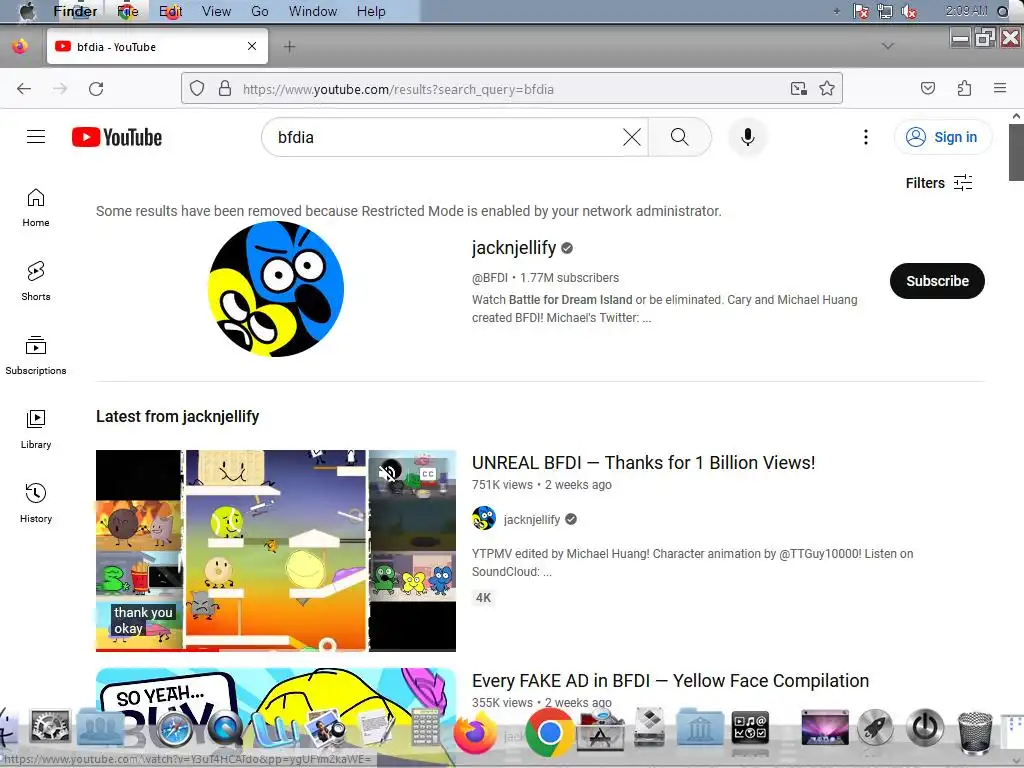1024x768 pixels.
Task: Open YouTube settings three-dot menu
Action: (865, 137)
